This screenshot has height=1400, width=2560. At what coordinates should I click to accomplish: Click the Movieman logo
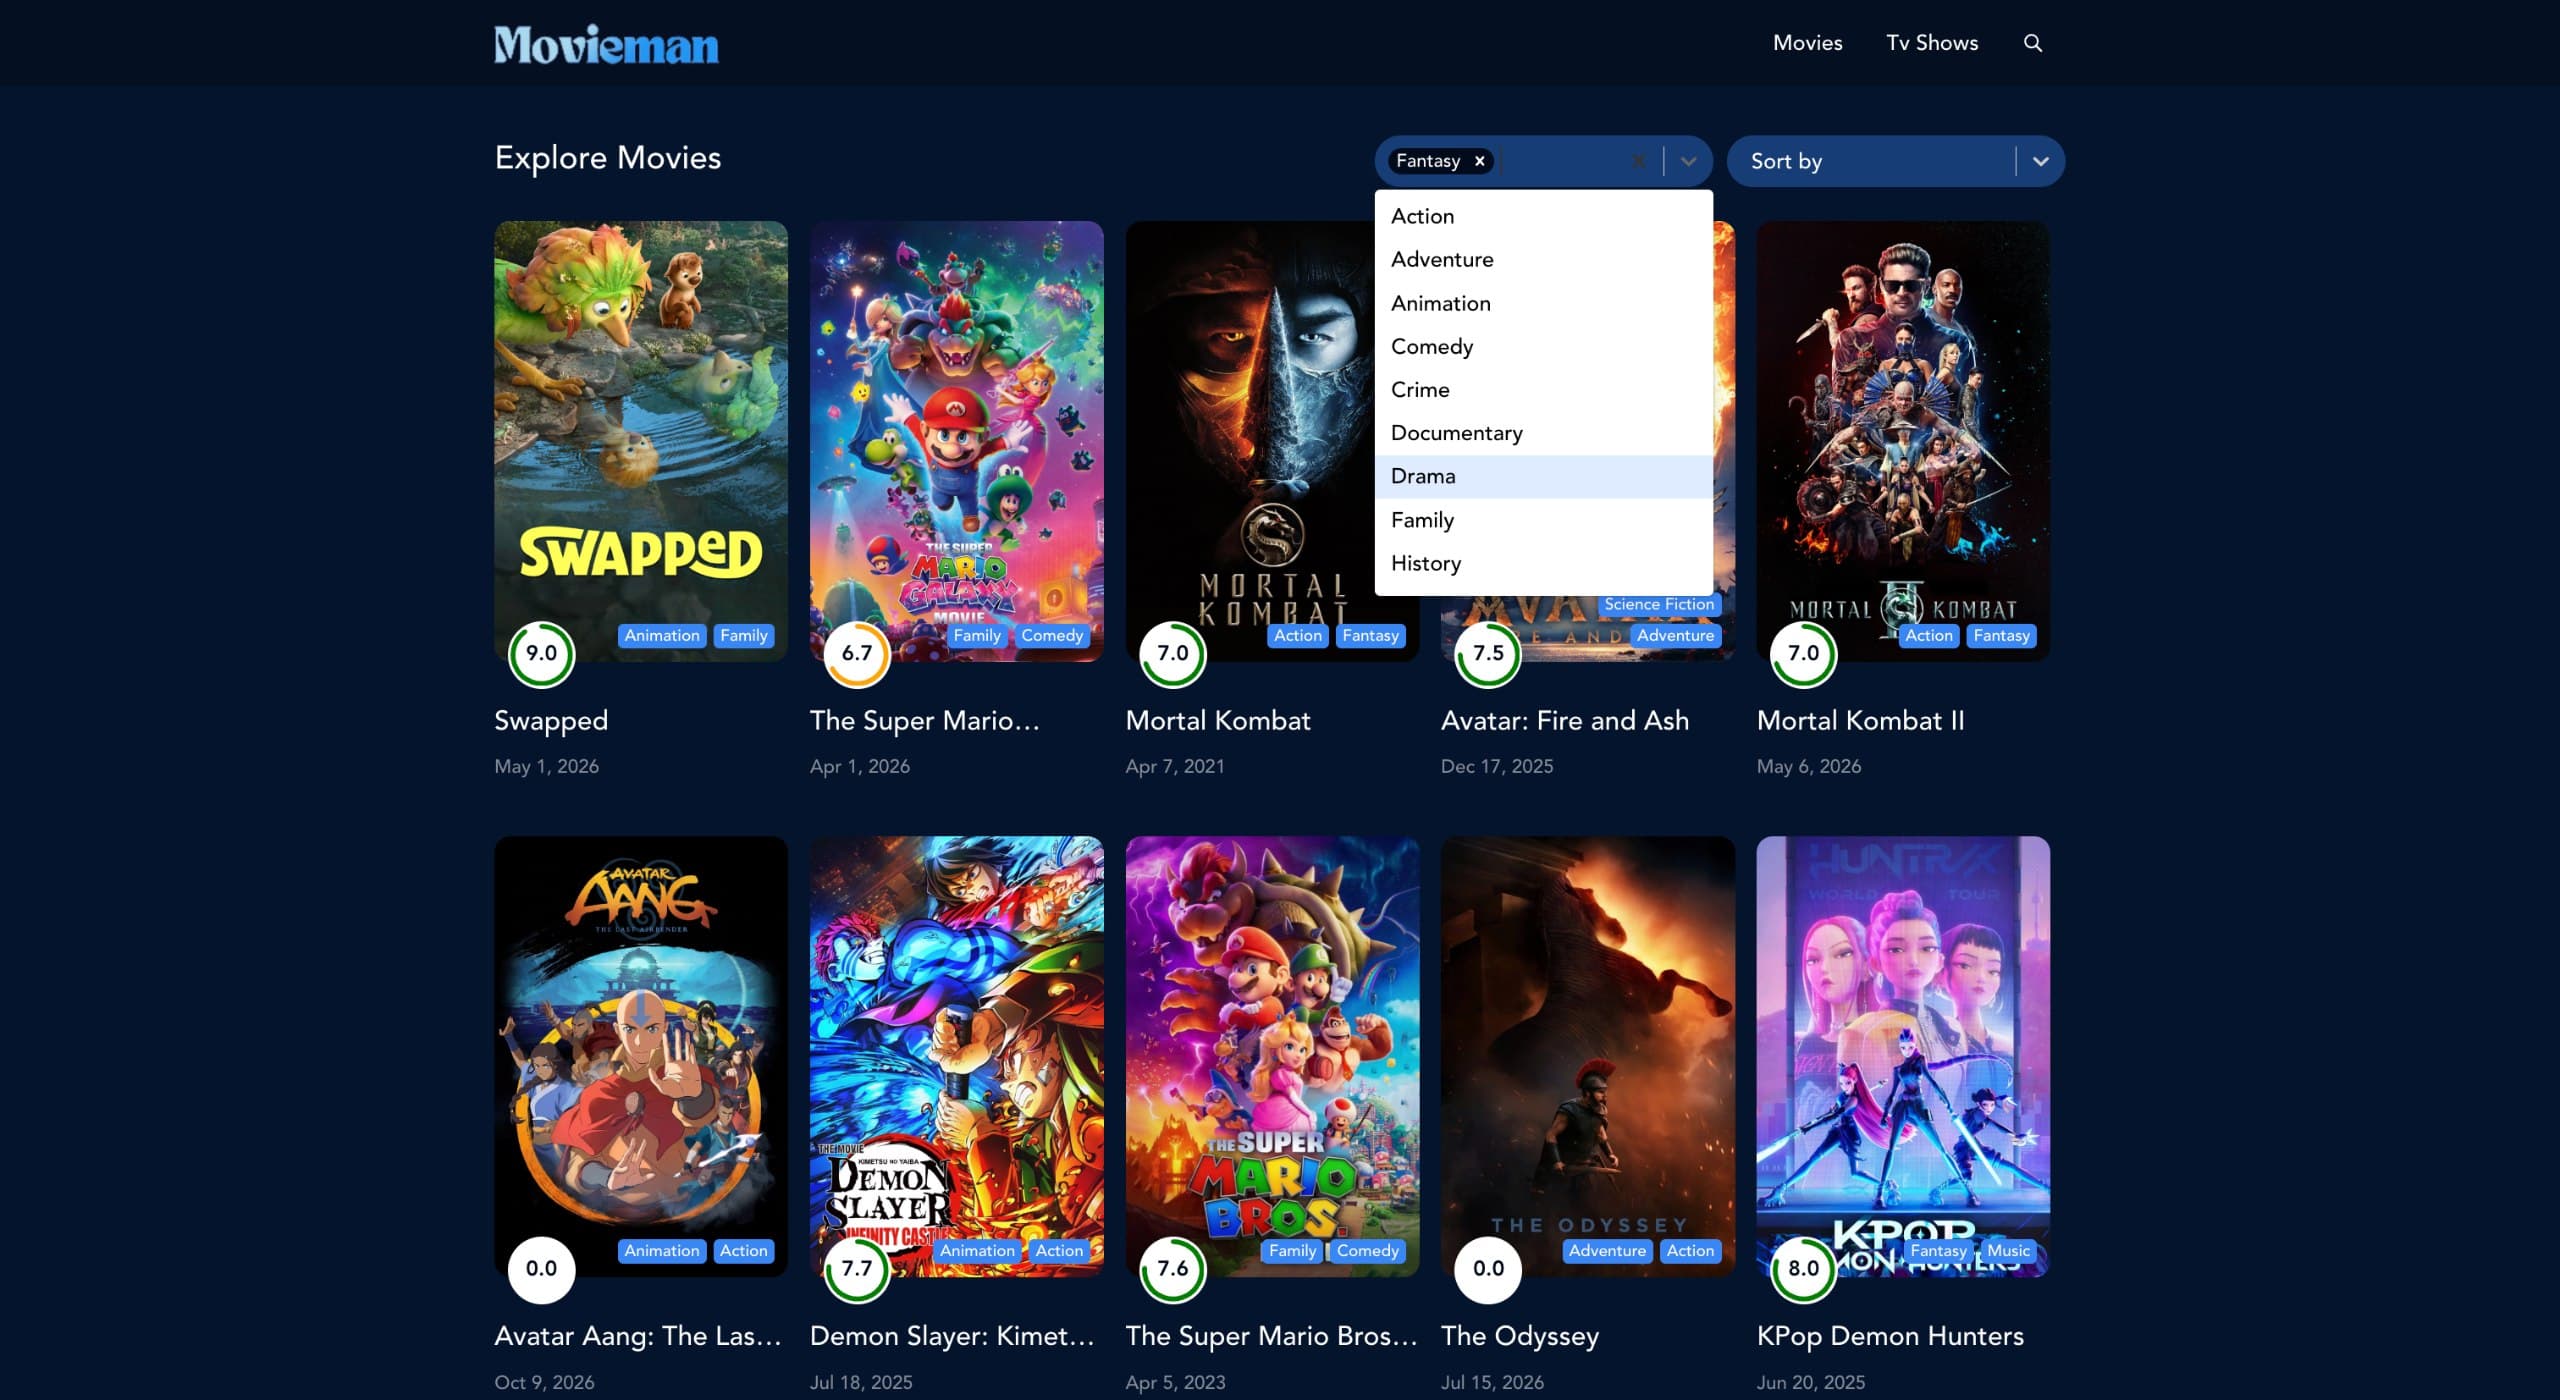point(606,44)
